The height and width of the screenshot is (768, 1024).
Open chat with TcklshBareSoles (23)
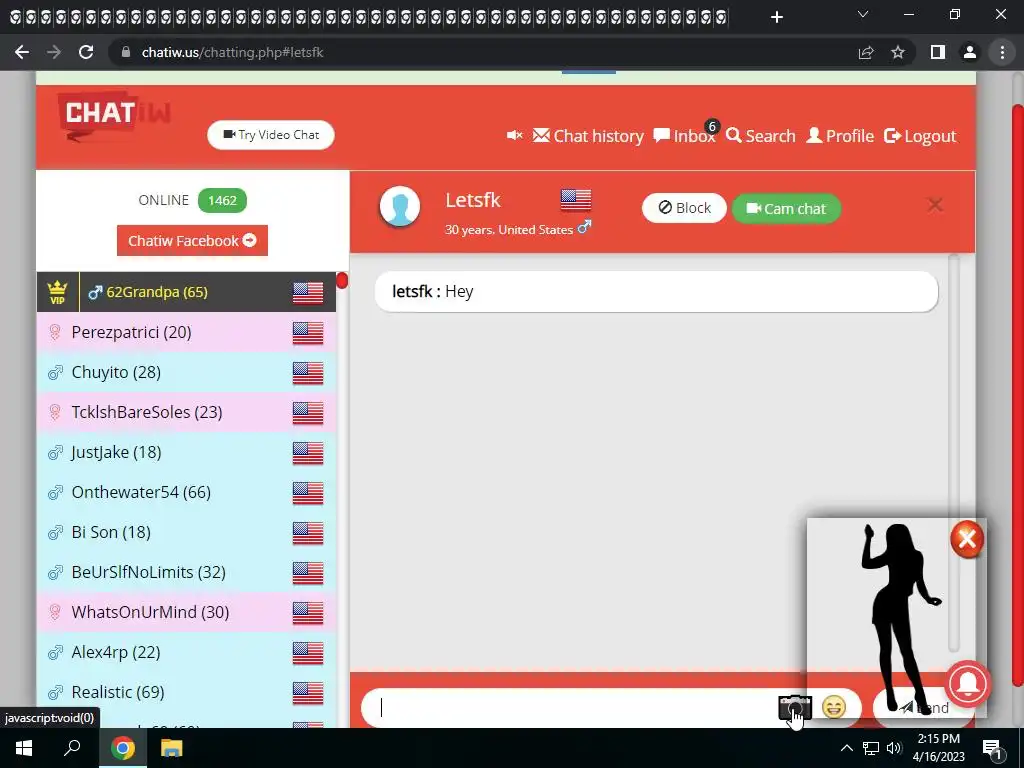(x=186, y=412)
